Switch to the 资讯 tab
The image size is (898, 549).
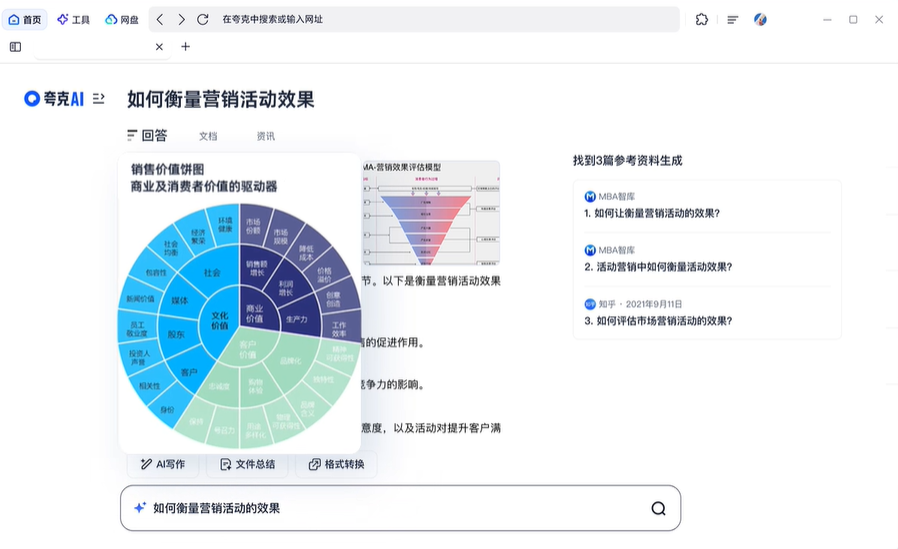265,136
